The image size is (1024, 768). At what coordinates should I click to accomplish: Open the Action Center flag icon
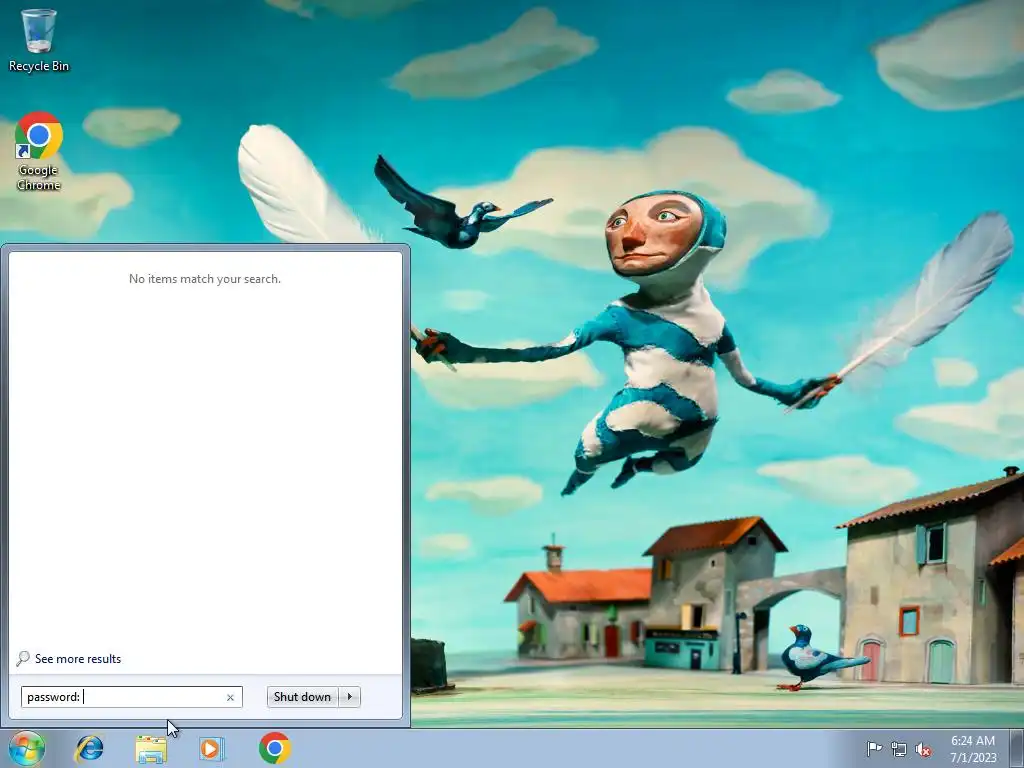coord(874,749)
